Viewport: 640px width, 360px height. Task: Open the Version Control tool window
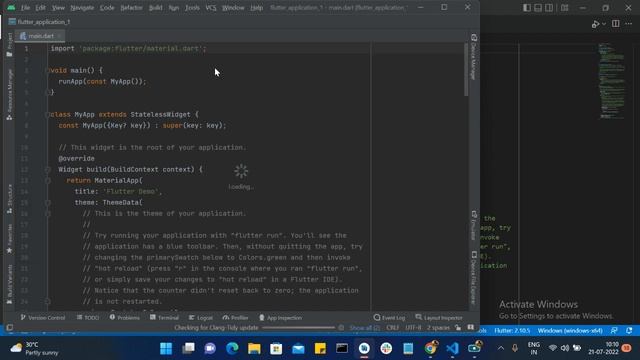click(x=43, y=318)
